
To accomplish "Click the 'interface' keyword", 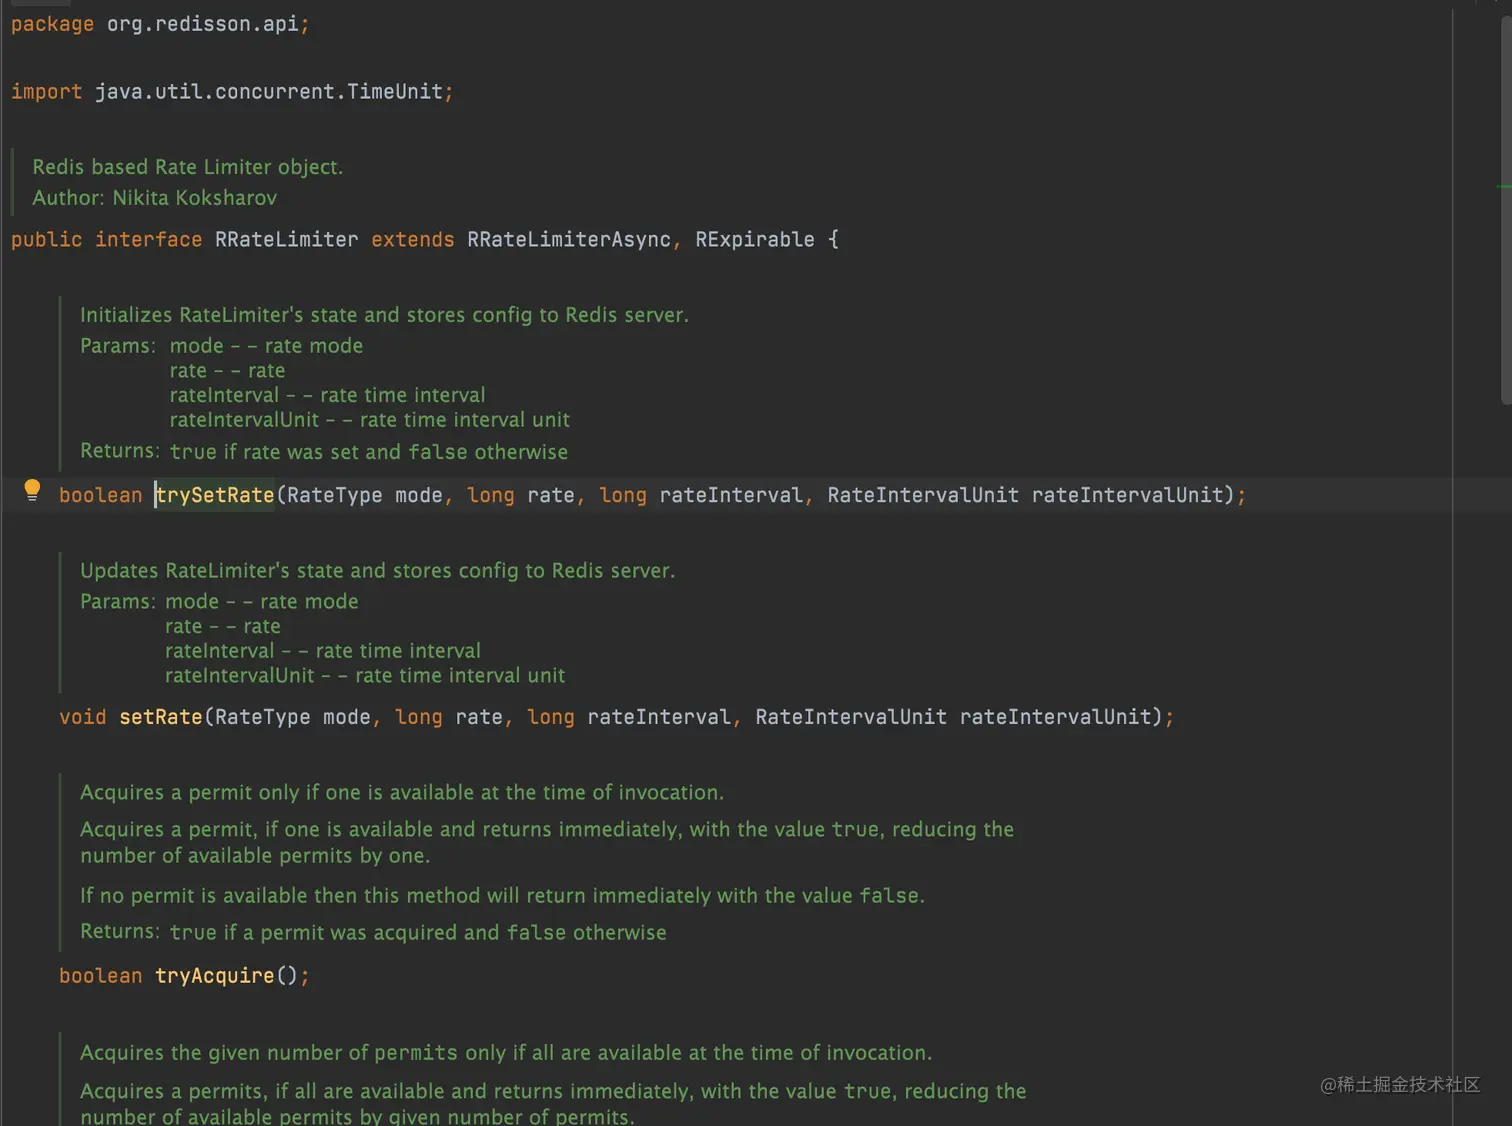I will [148, 240].
